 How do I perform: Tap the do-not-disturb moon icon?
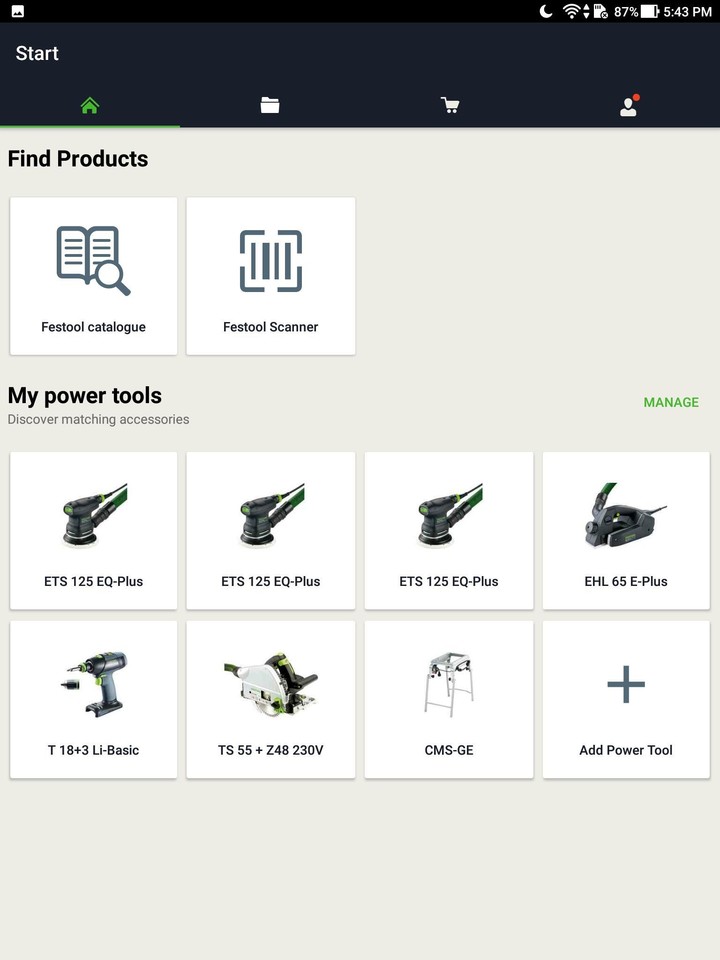coord(546,11)
